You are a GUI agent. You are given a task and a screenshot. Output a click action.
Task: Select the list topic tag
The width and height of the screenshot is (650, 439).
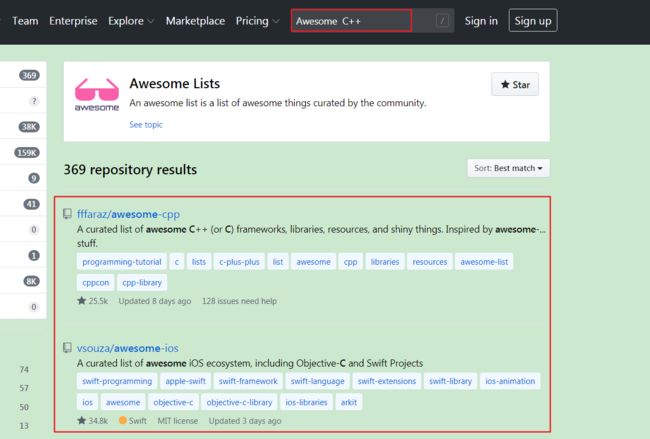[278, 262]
